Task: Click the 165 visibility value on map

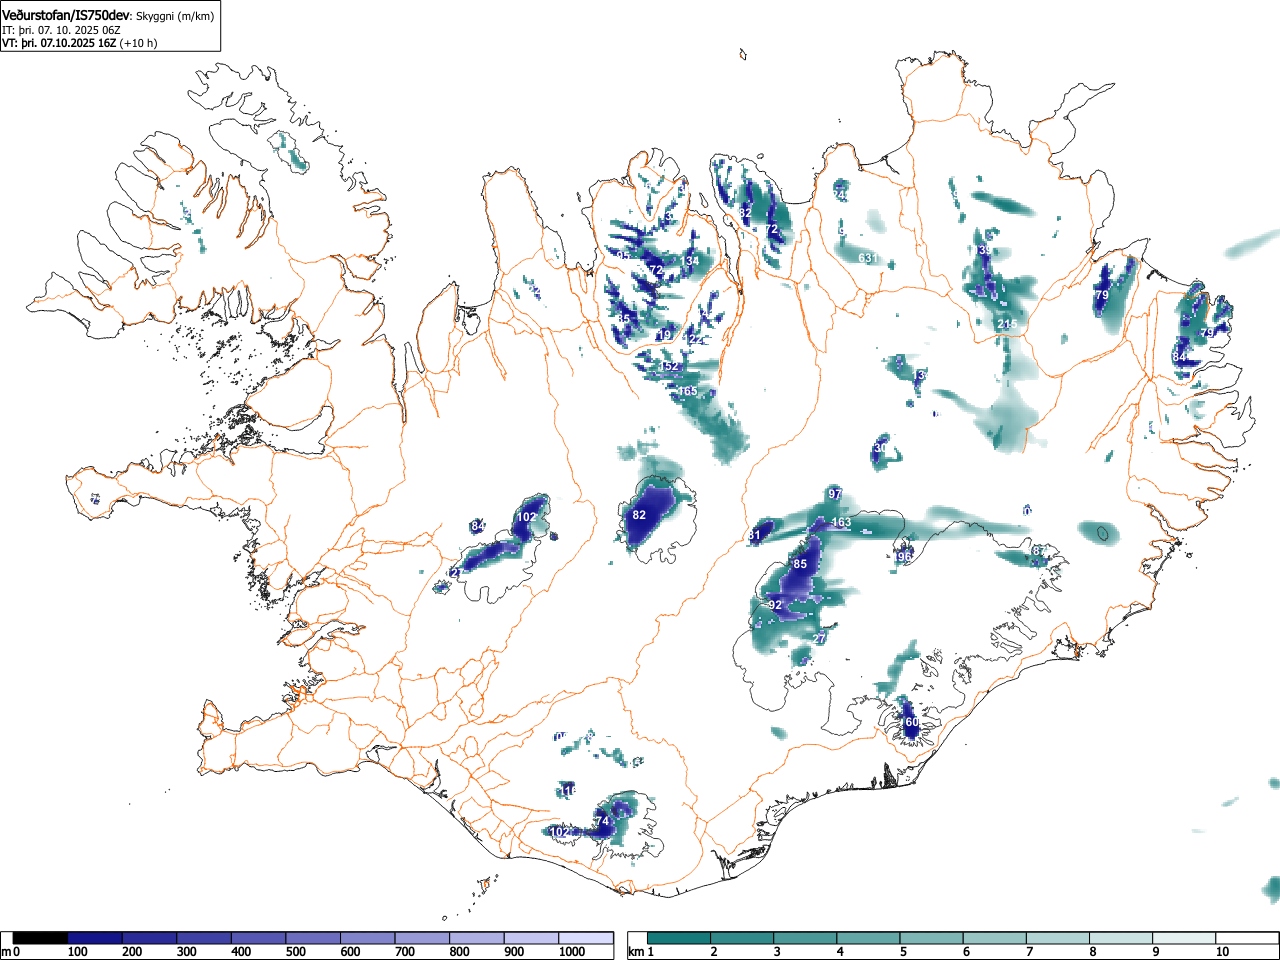Action: click(688, 391)
